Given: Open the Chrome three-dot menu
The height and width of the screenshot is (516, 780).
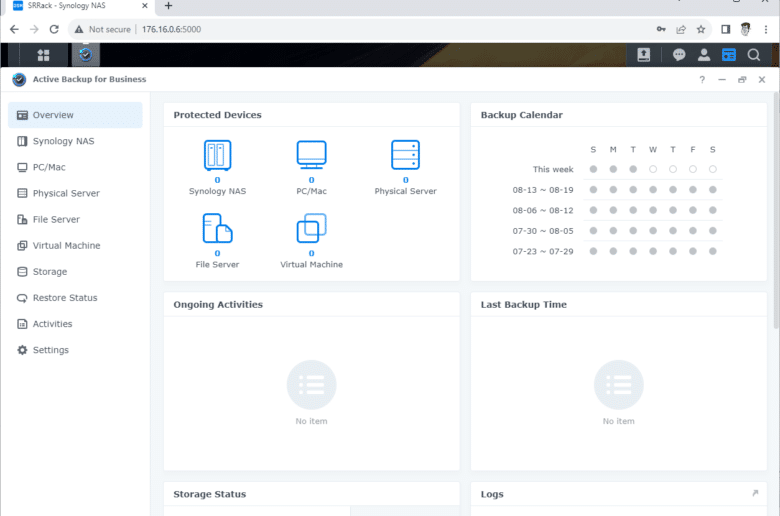Looking at the screenshot, I should point(766,29).
